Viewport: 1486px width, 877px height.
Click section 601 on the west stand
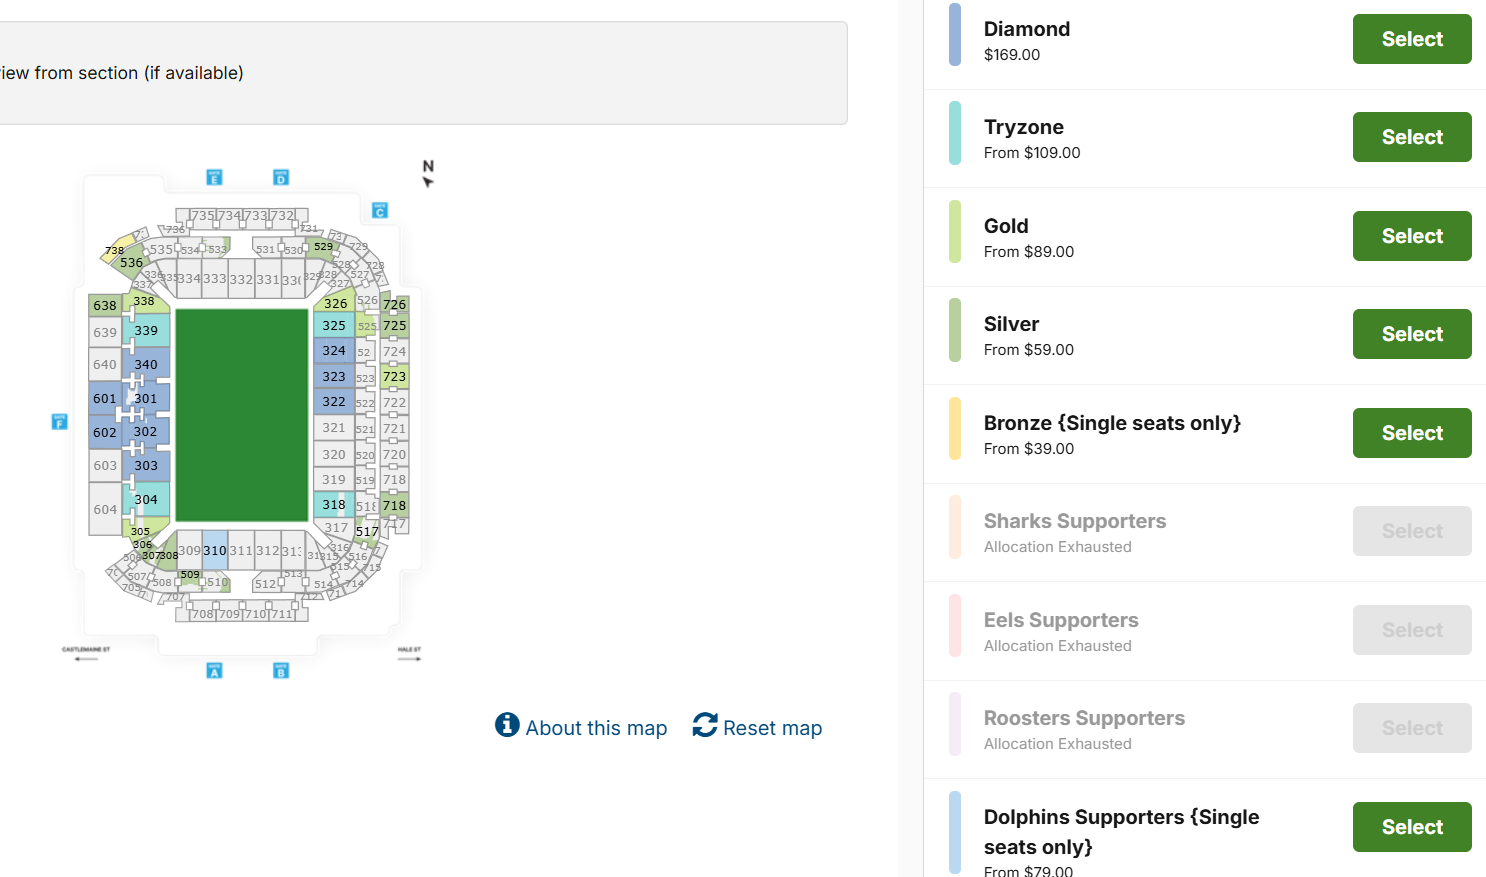pos(105,398)
